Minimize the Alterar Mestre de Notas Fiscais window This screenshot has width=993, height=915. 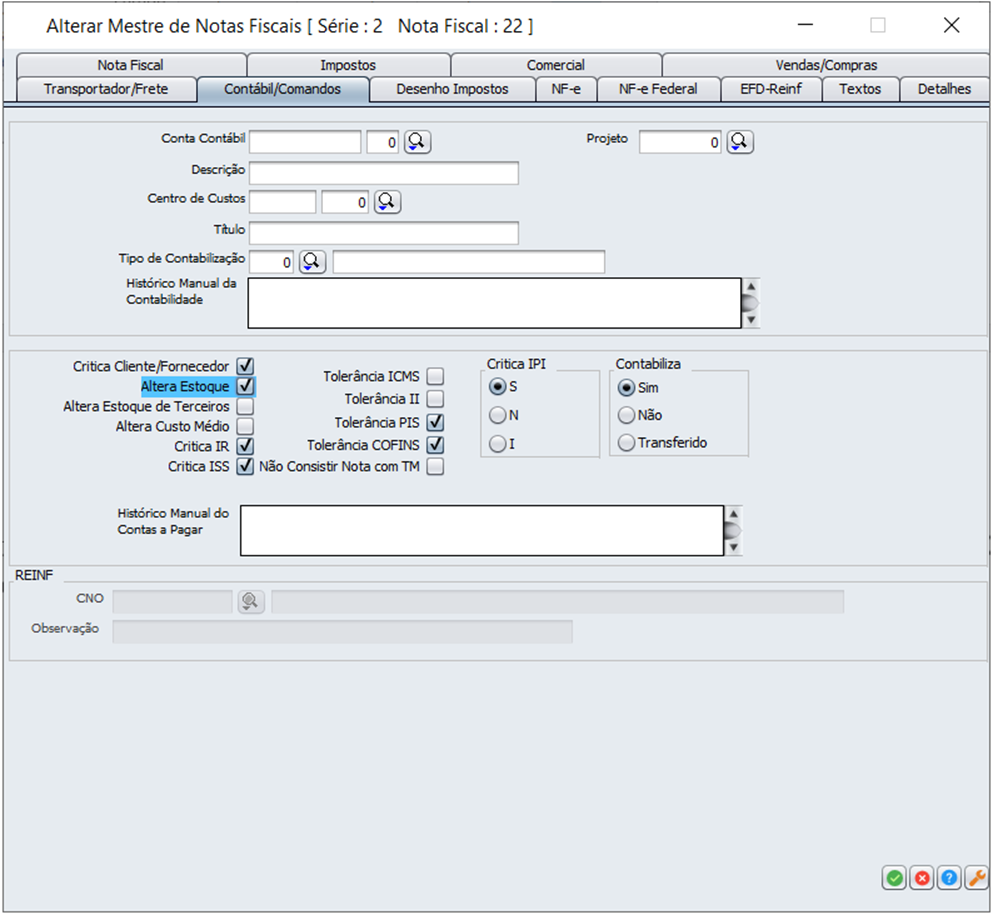[x=806, y=25]
